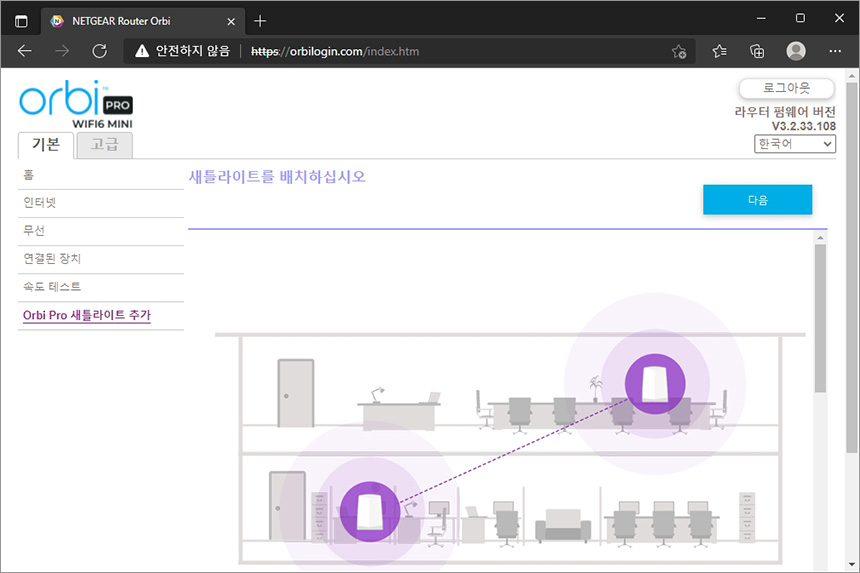The height and width of the screenshot is (573, 860).
Task: Click the Orbi Pro logo
Action: 76,104
